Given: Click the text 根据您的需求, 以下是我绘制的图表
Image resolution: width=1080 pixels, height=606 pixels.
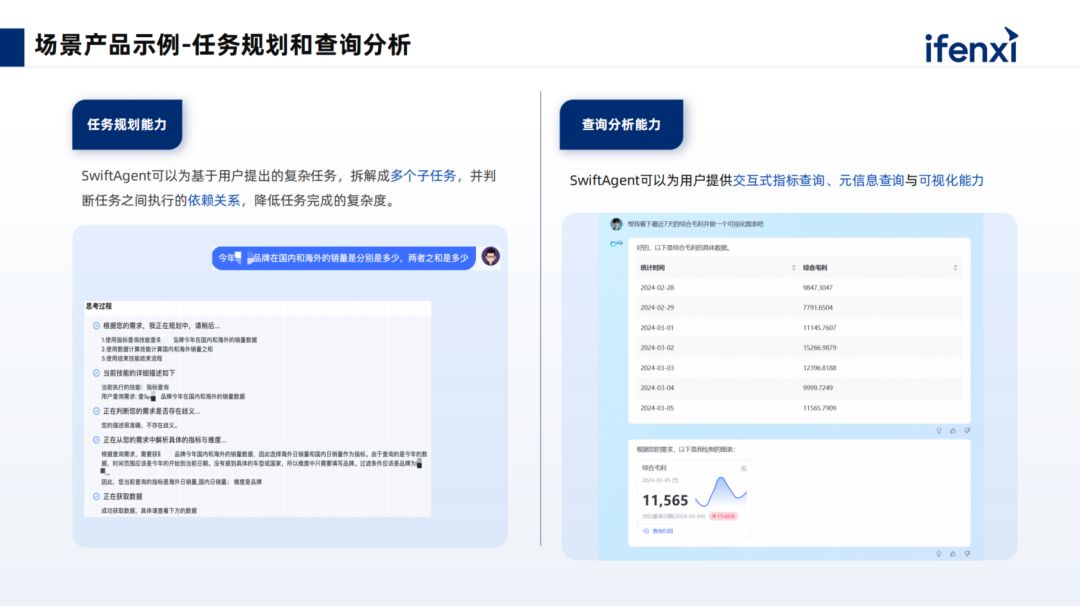Looking at the screenshot, I should click(685, 450).
